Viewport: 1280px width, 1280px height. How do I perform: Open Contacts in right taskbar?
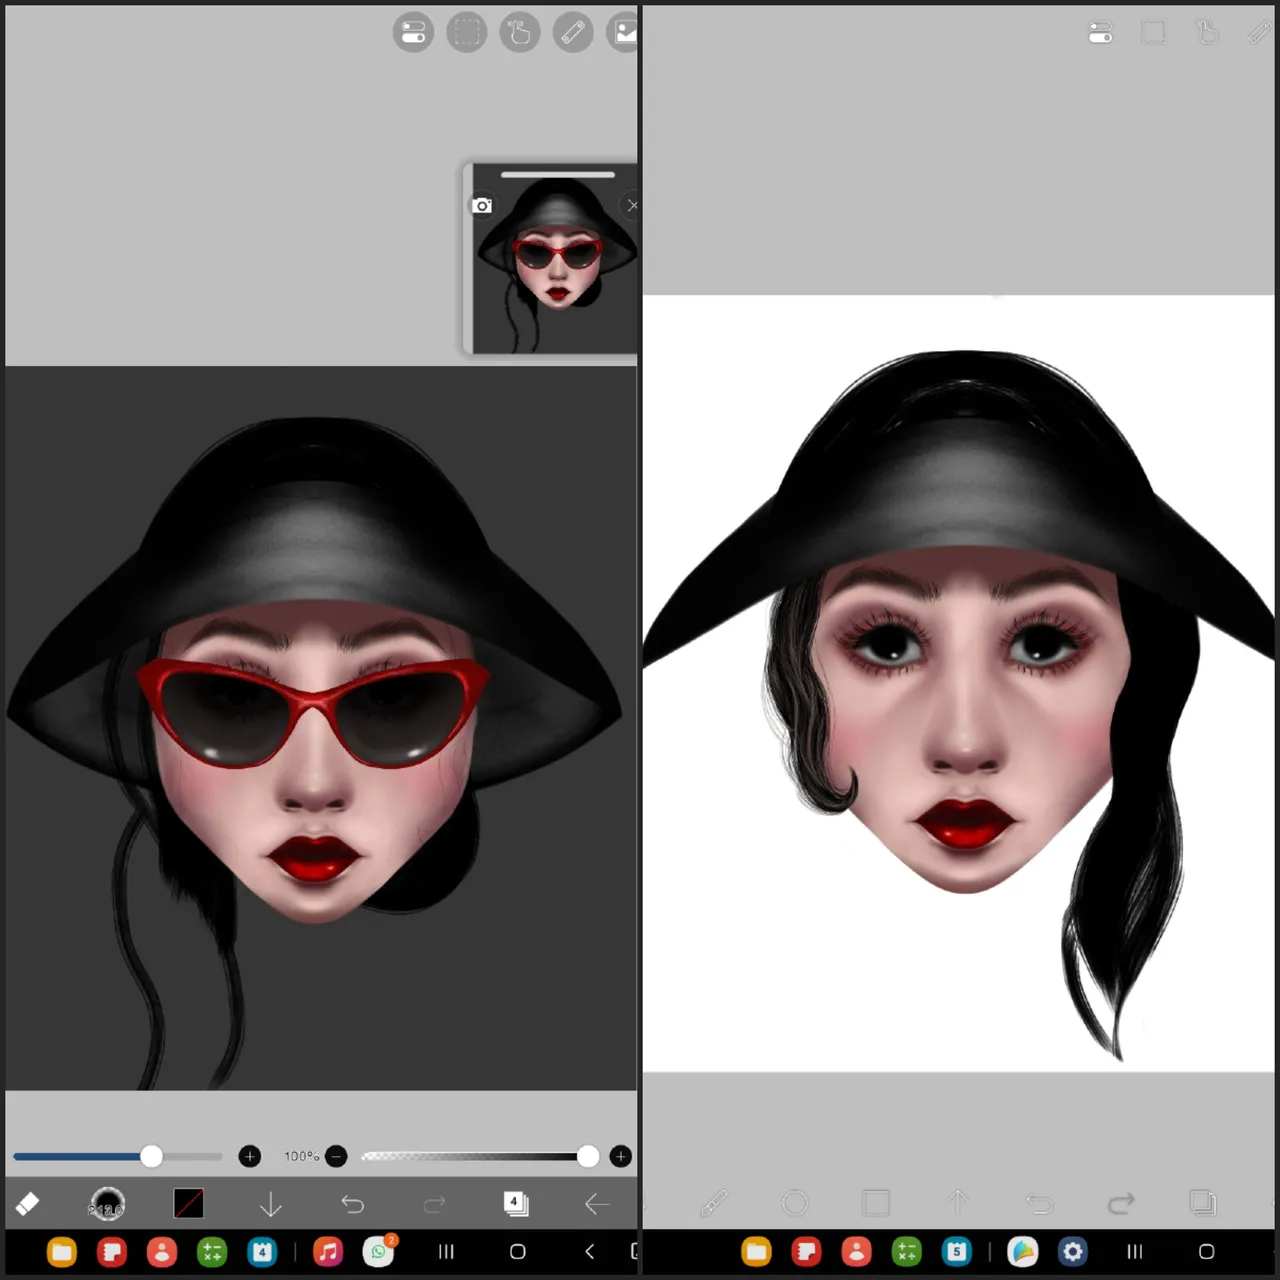pos(856,1251)
